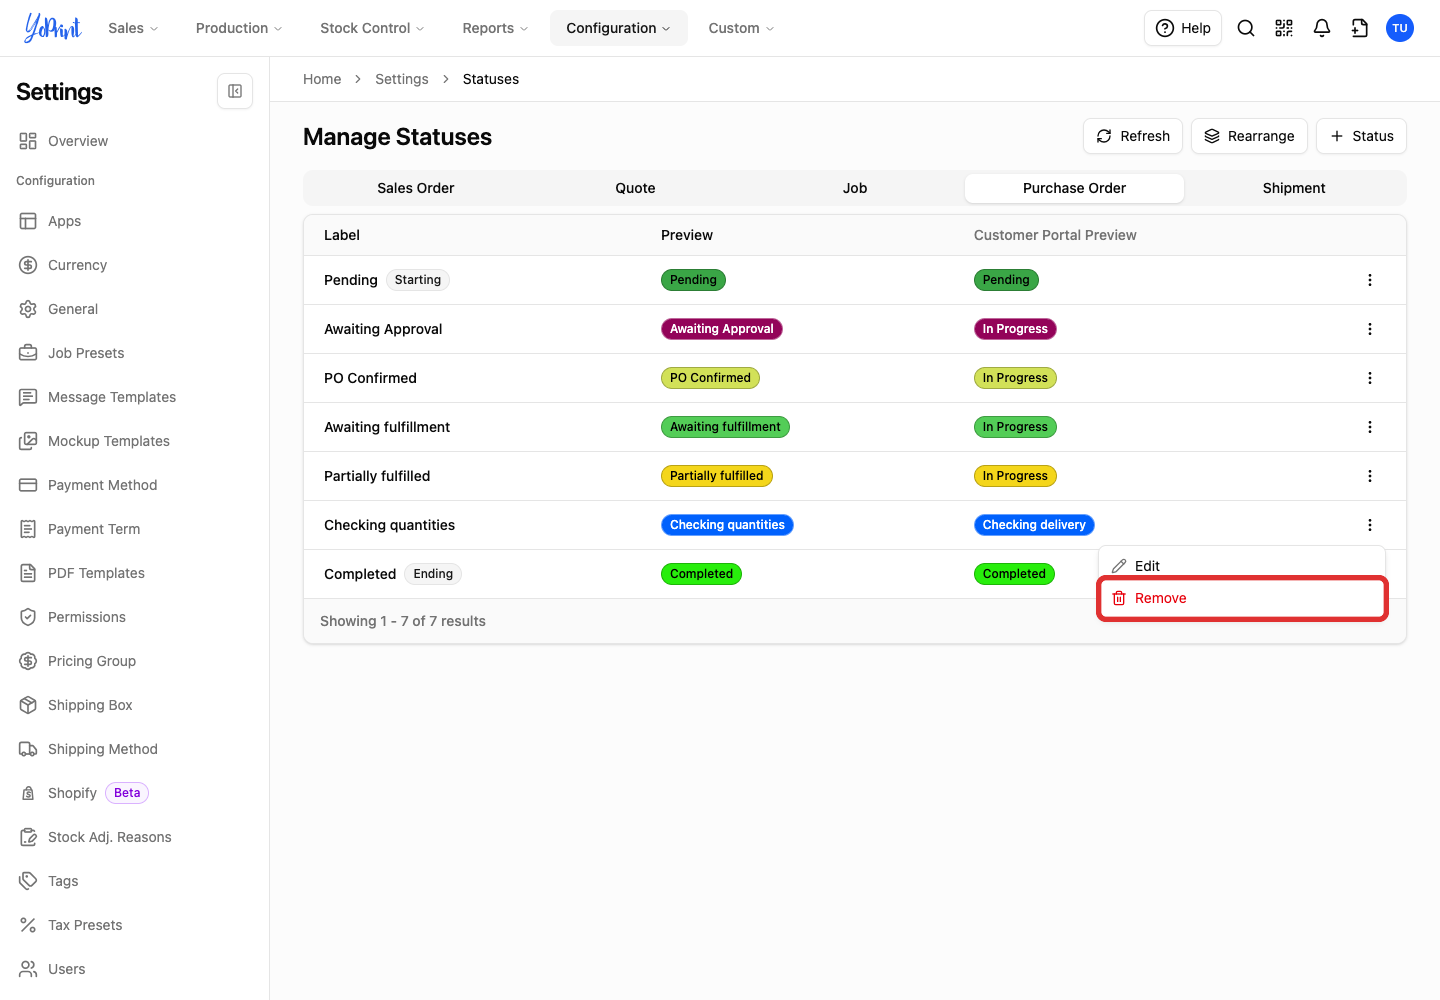This screenshot has width=1440, height=1000.
Task: Click the Rearrange button
Action: pos(1249,136)
